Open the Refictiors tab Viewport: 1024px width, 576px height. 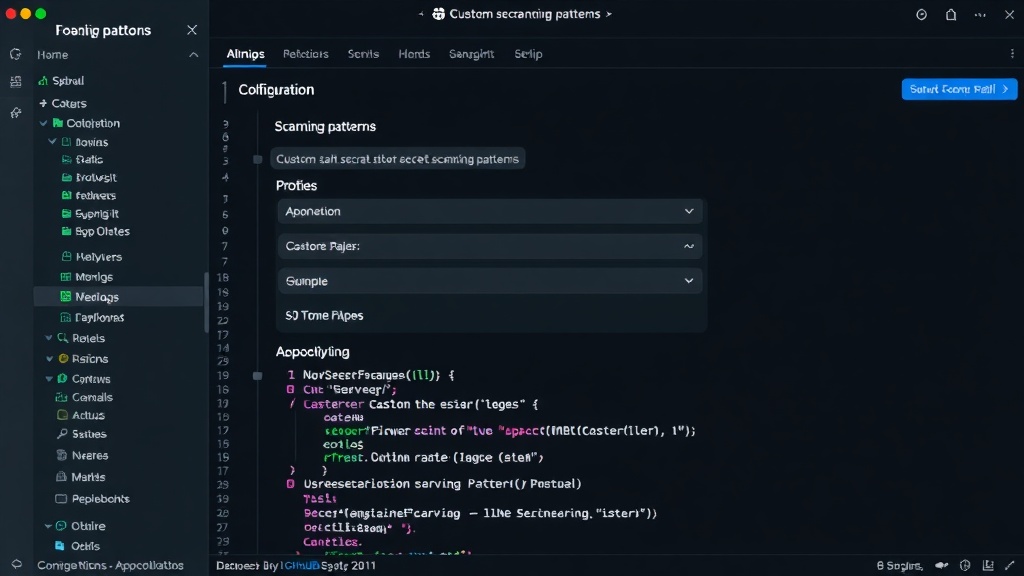point(306,54)
